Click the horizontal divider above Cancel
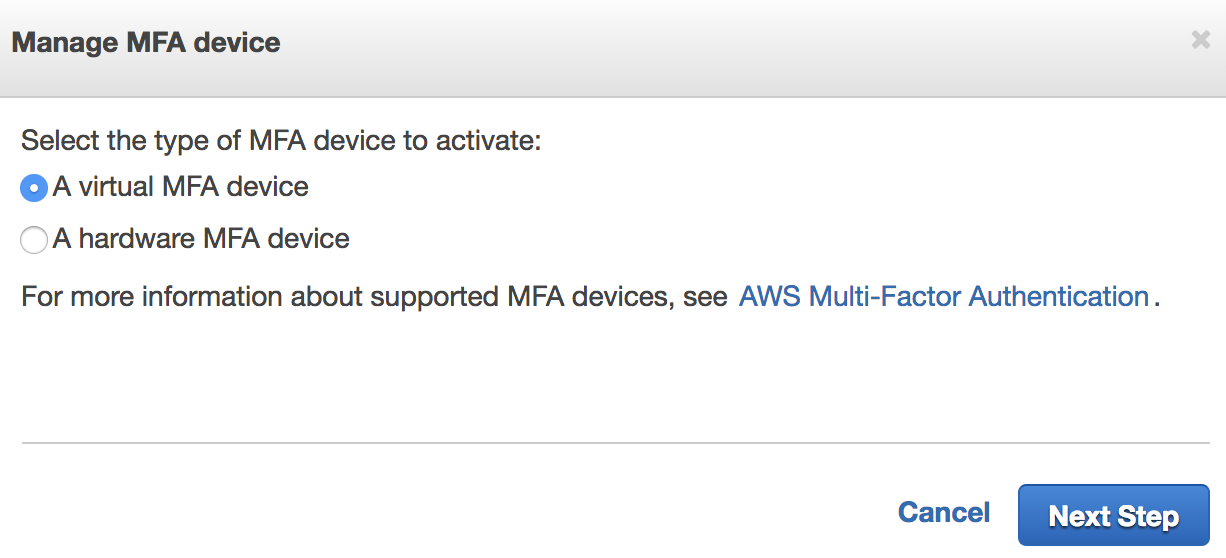This screenshot has height=558, width=1226. (614, 443)
